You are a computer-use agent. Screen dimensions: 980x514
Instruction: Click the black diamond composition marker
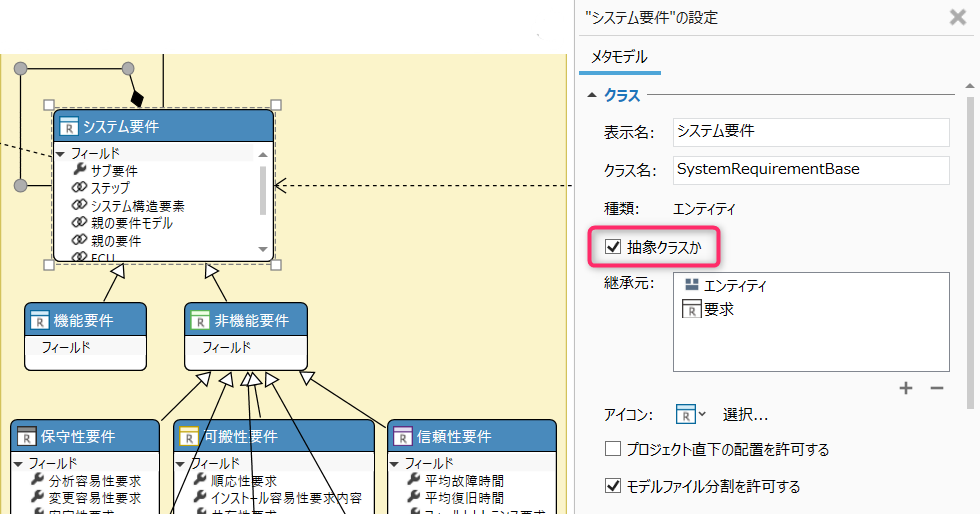pos(137,99)
